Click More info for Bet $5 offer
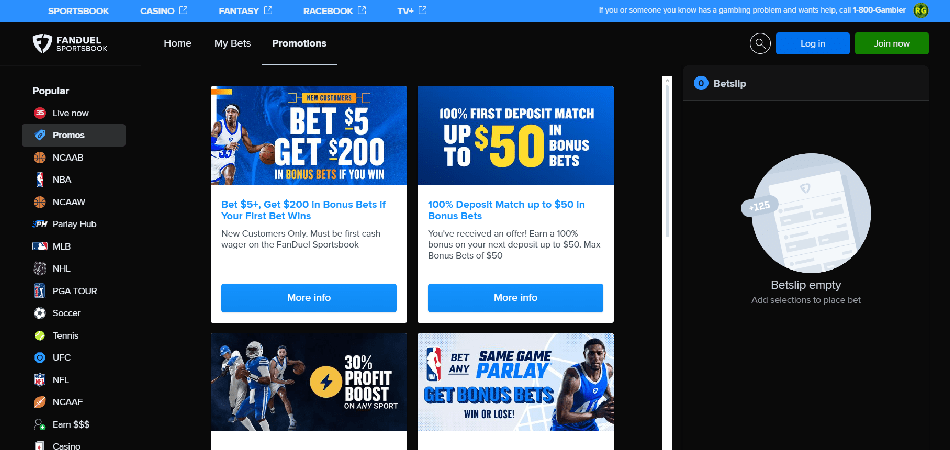Screen dimensions: 950x450 [309, 298]
